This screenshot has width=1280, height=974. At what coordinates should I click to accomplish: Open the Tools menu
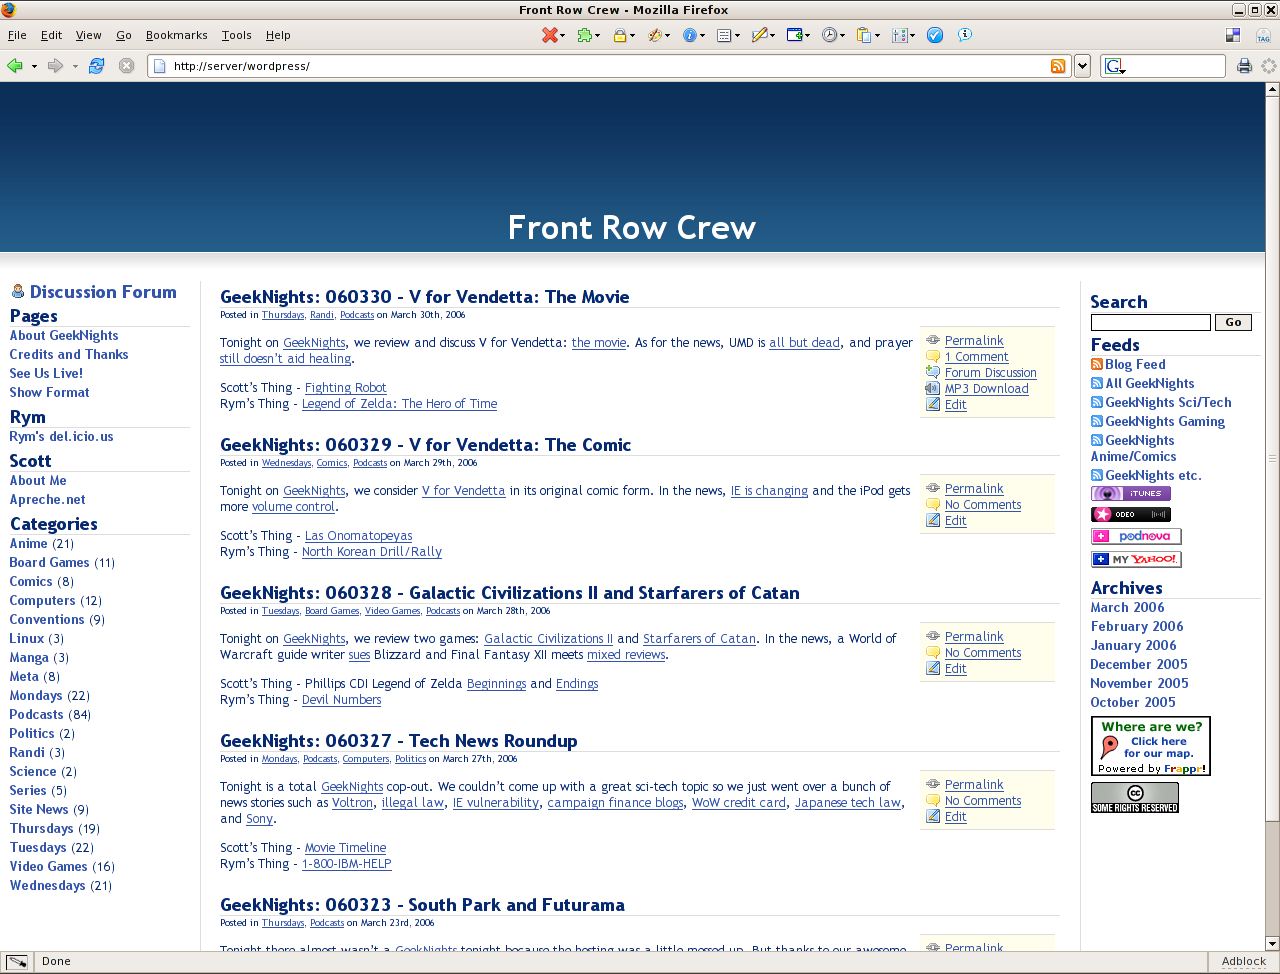237,35
